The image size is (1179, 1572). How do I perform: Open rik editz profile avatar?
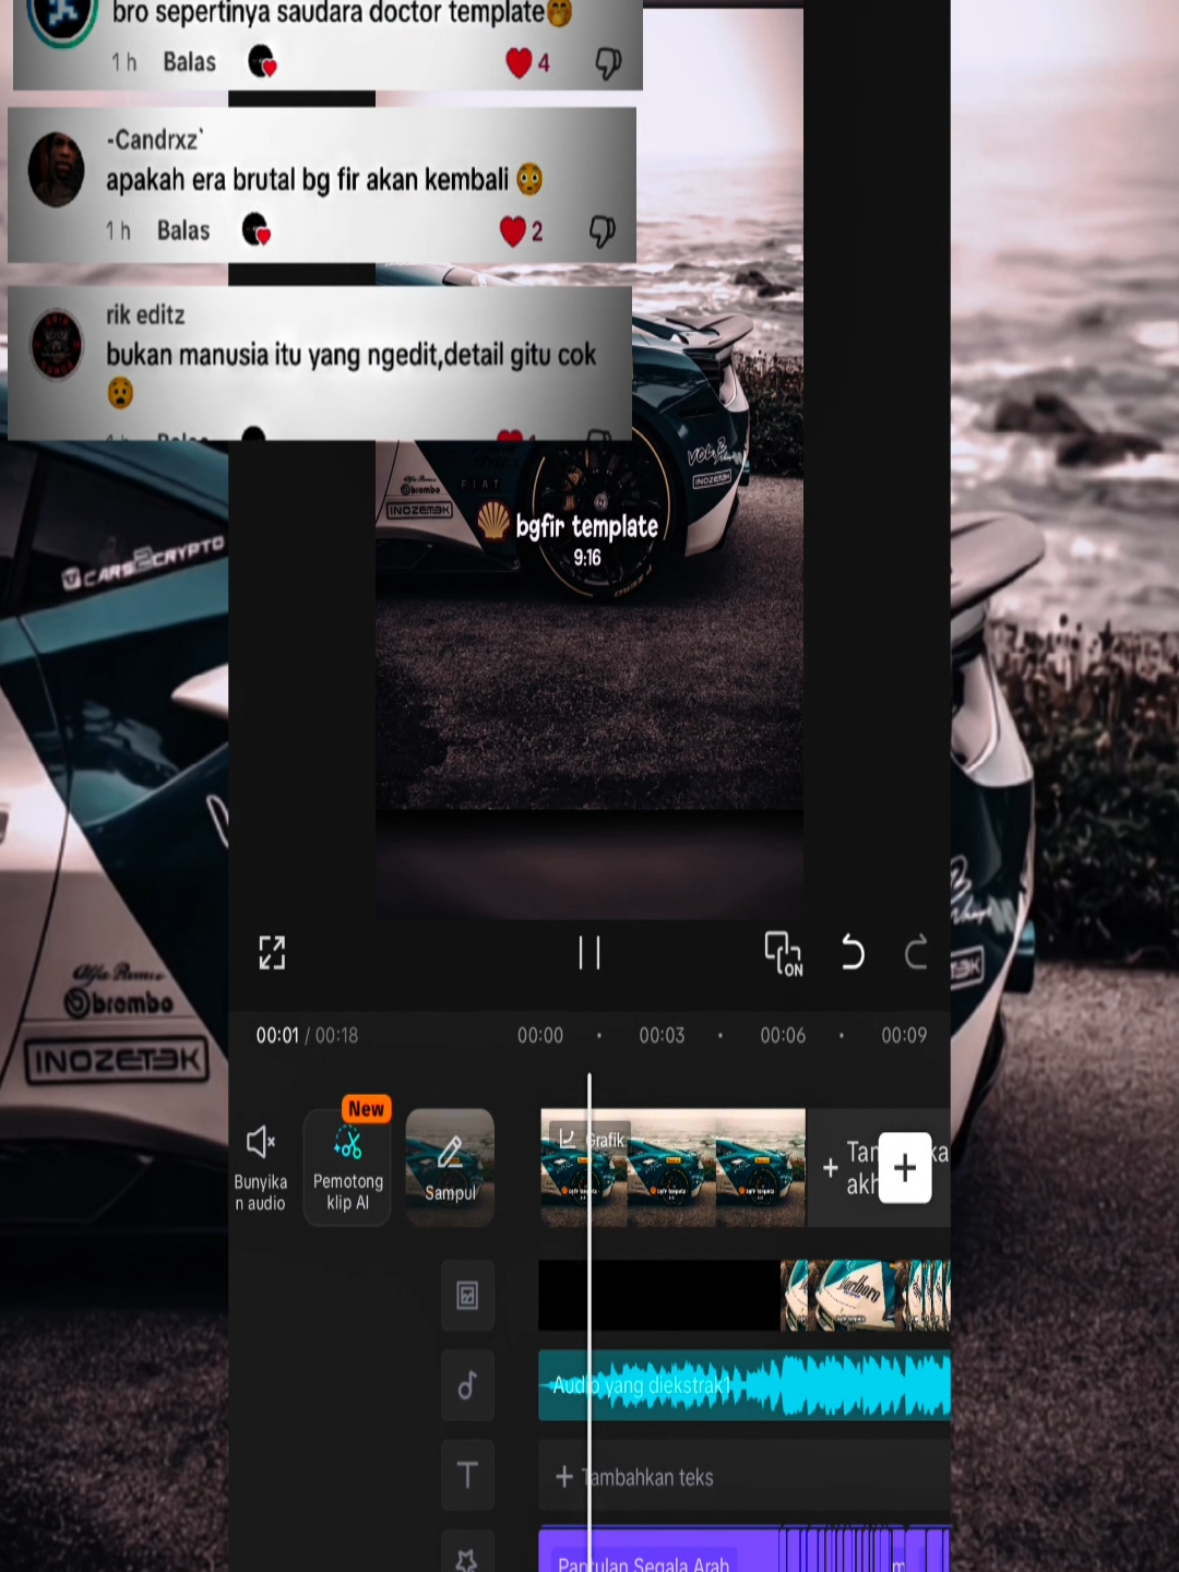point(57,345)
